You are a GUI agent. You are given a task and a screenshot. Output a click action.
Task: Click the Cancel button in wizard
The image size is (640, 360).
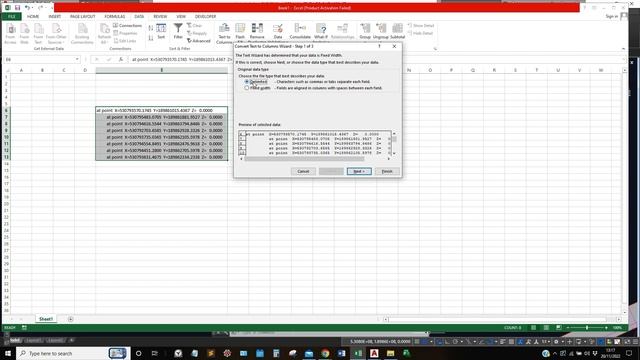click(303, 171)
